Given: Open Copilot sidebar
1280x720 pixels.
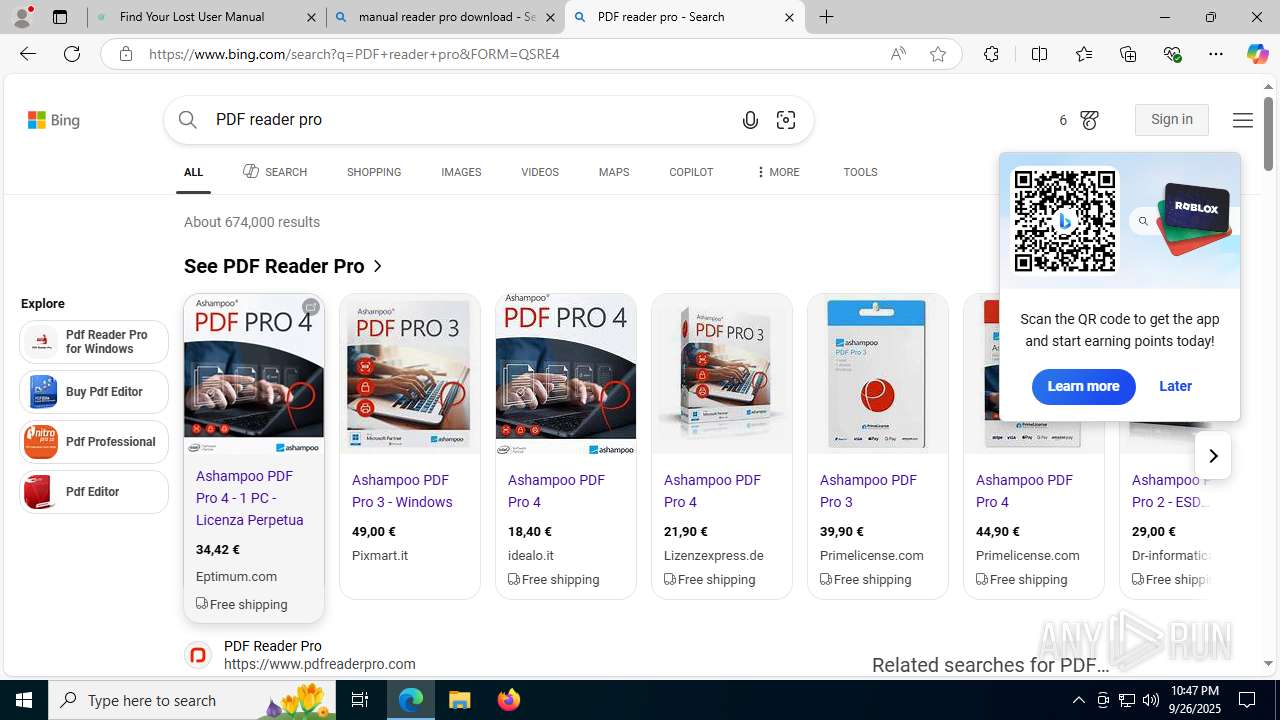Looking at the screenshot, I should 1257,54.
